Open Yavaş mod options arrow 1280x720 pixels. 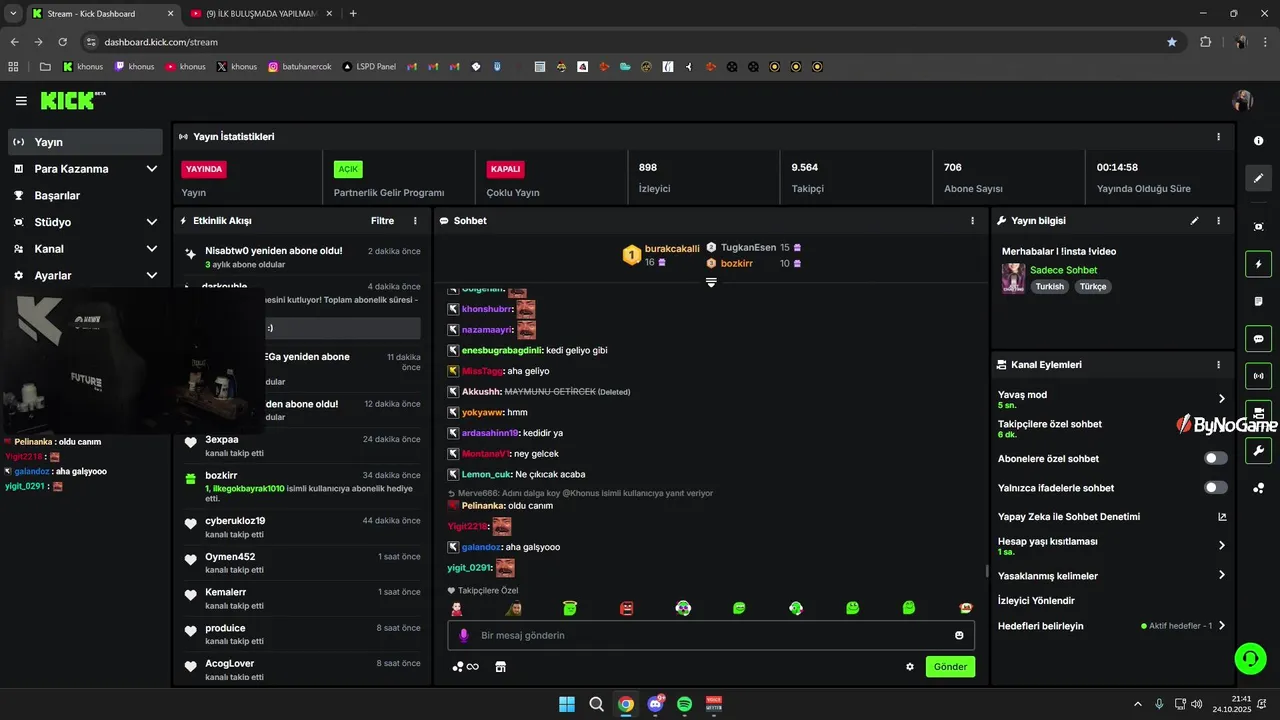tap(1221, 399)
